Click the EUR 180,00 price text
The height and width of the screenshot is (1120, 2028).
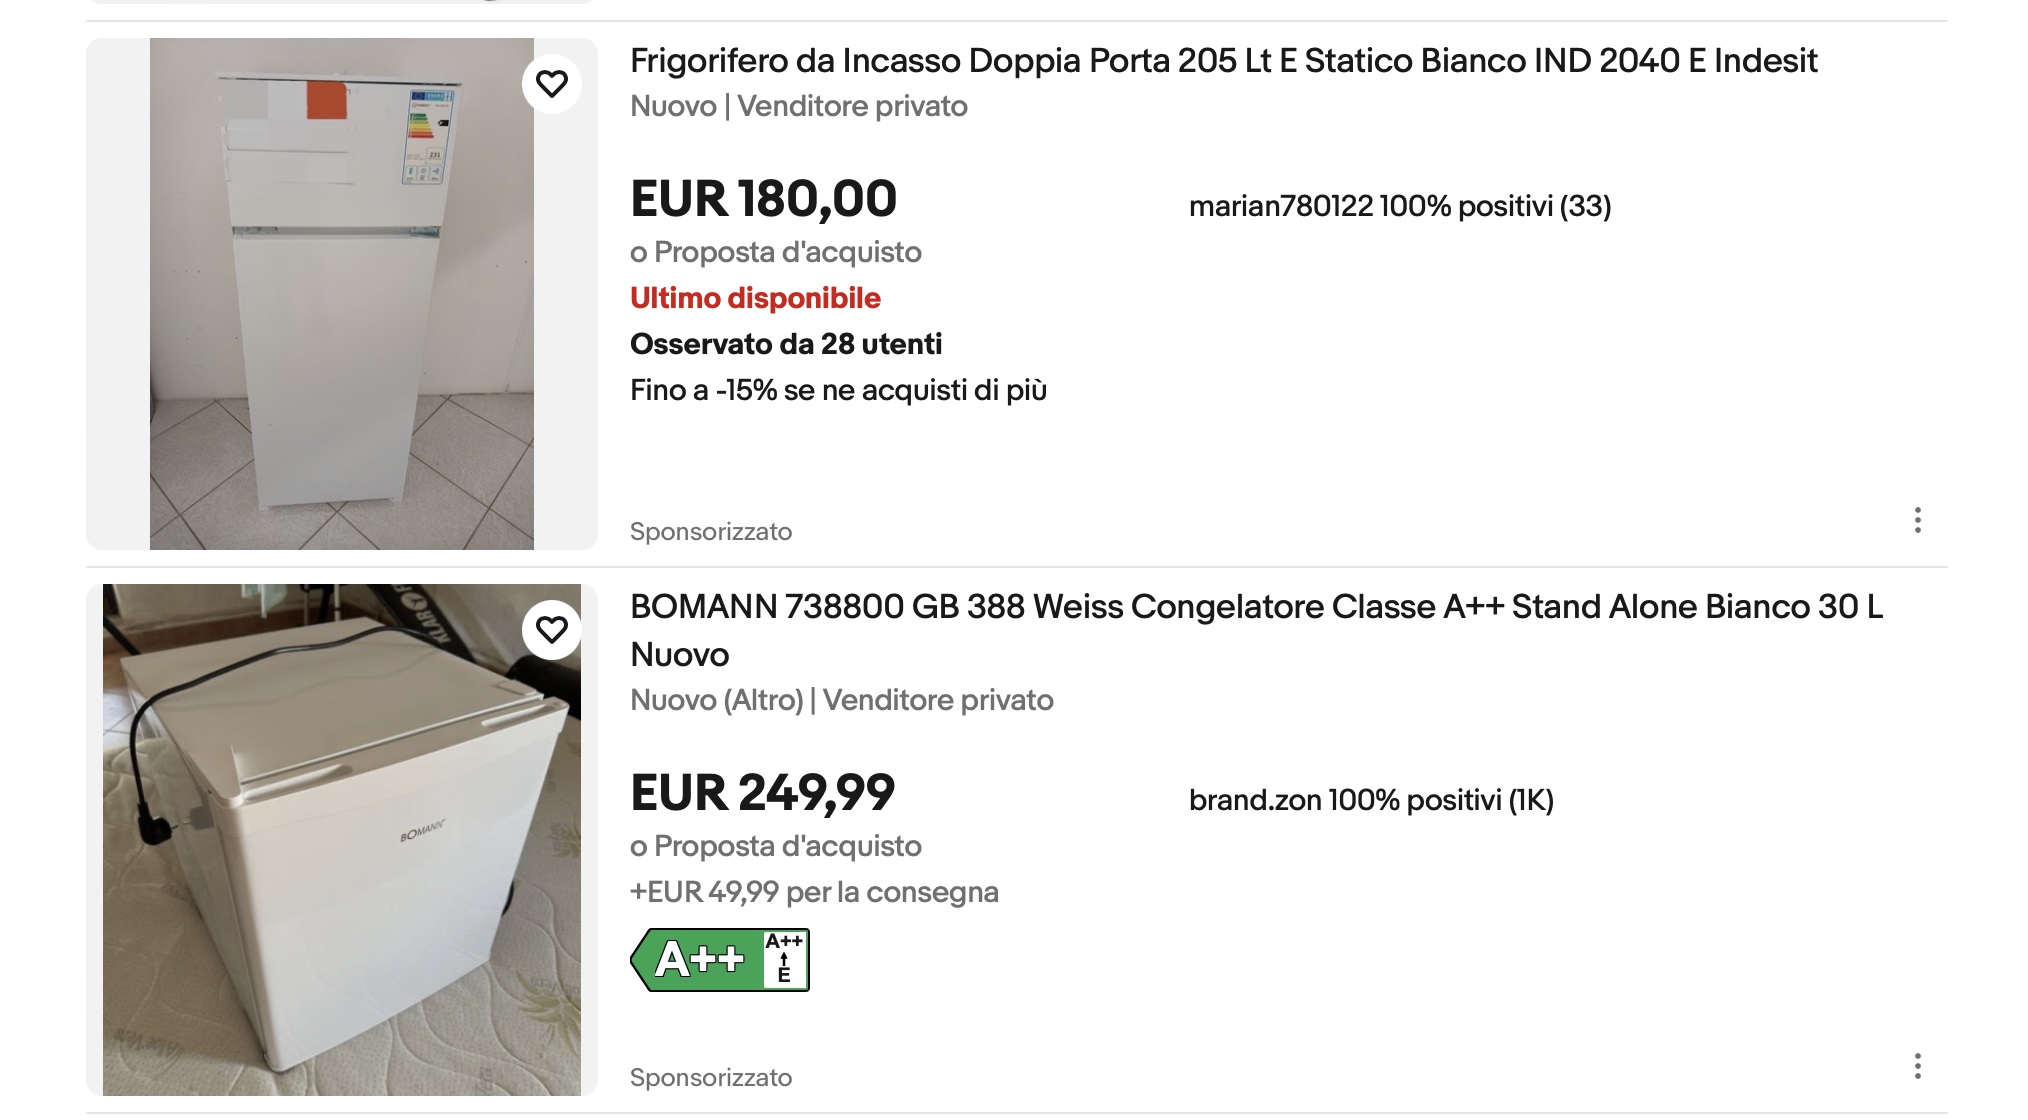764,199
